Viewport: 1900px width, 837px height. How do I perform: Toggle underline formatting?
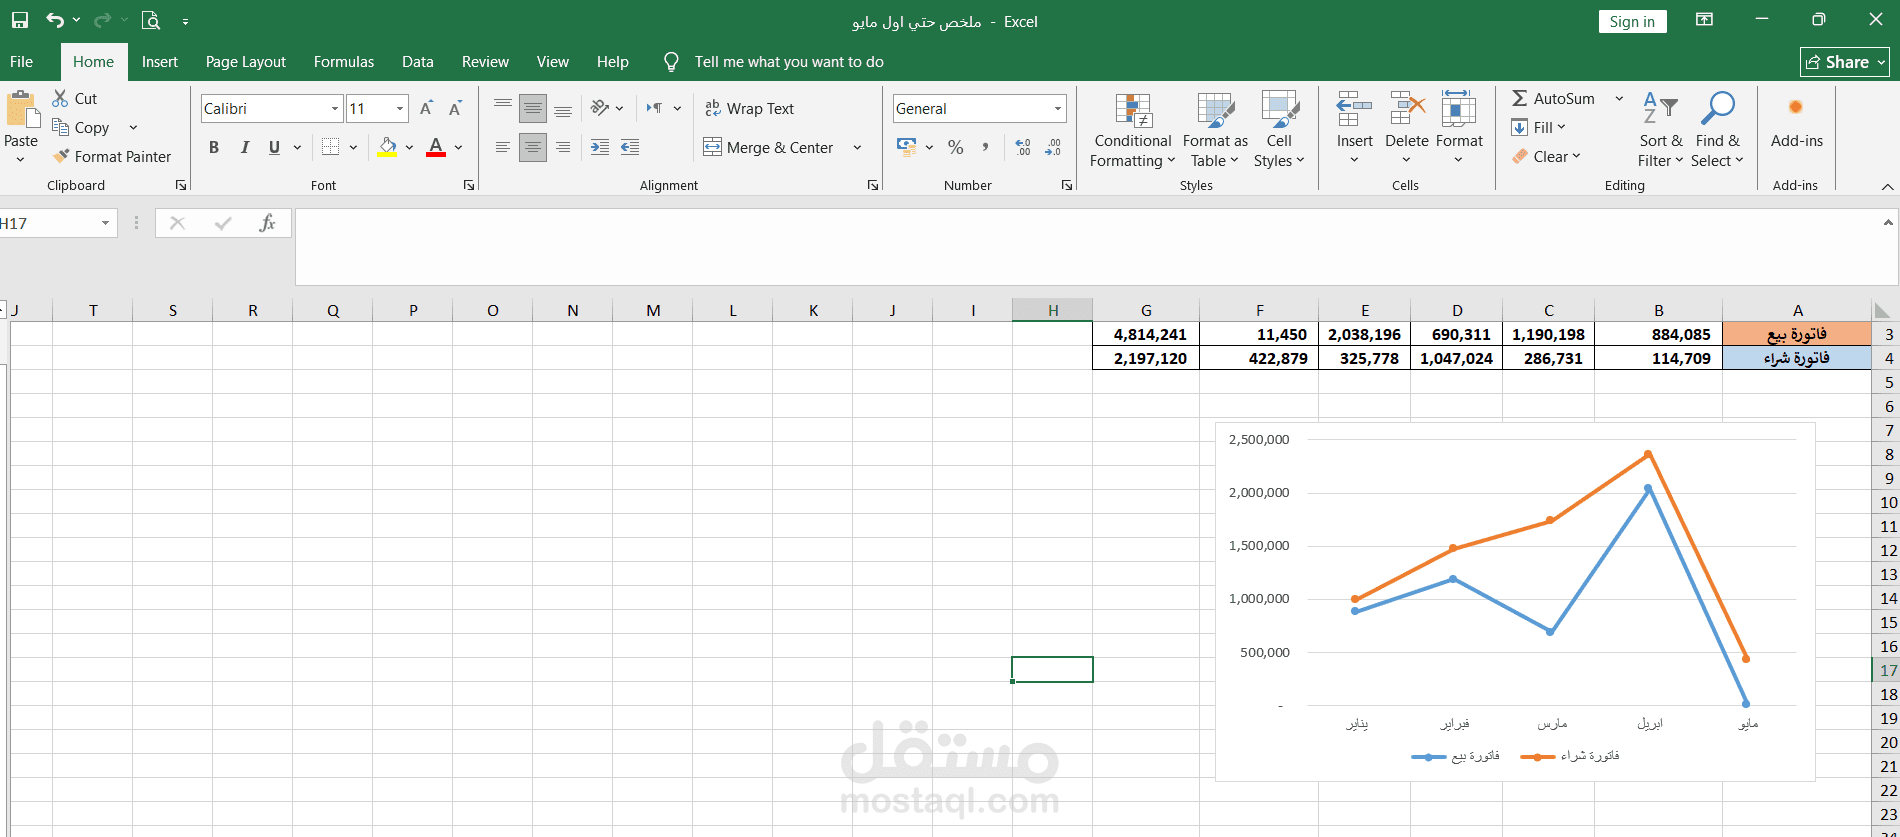[x=274, y=147]
